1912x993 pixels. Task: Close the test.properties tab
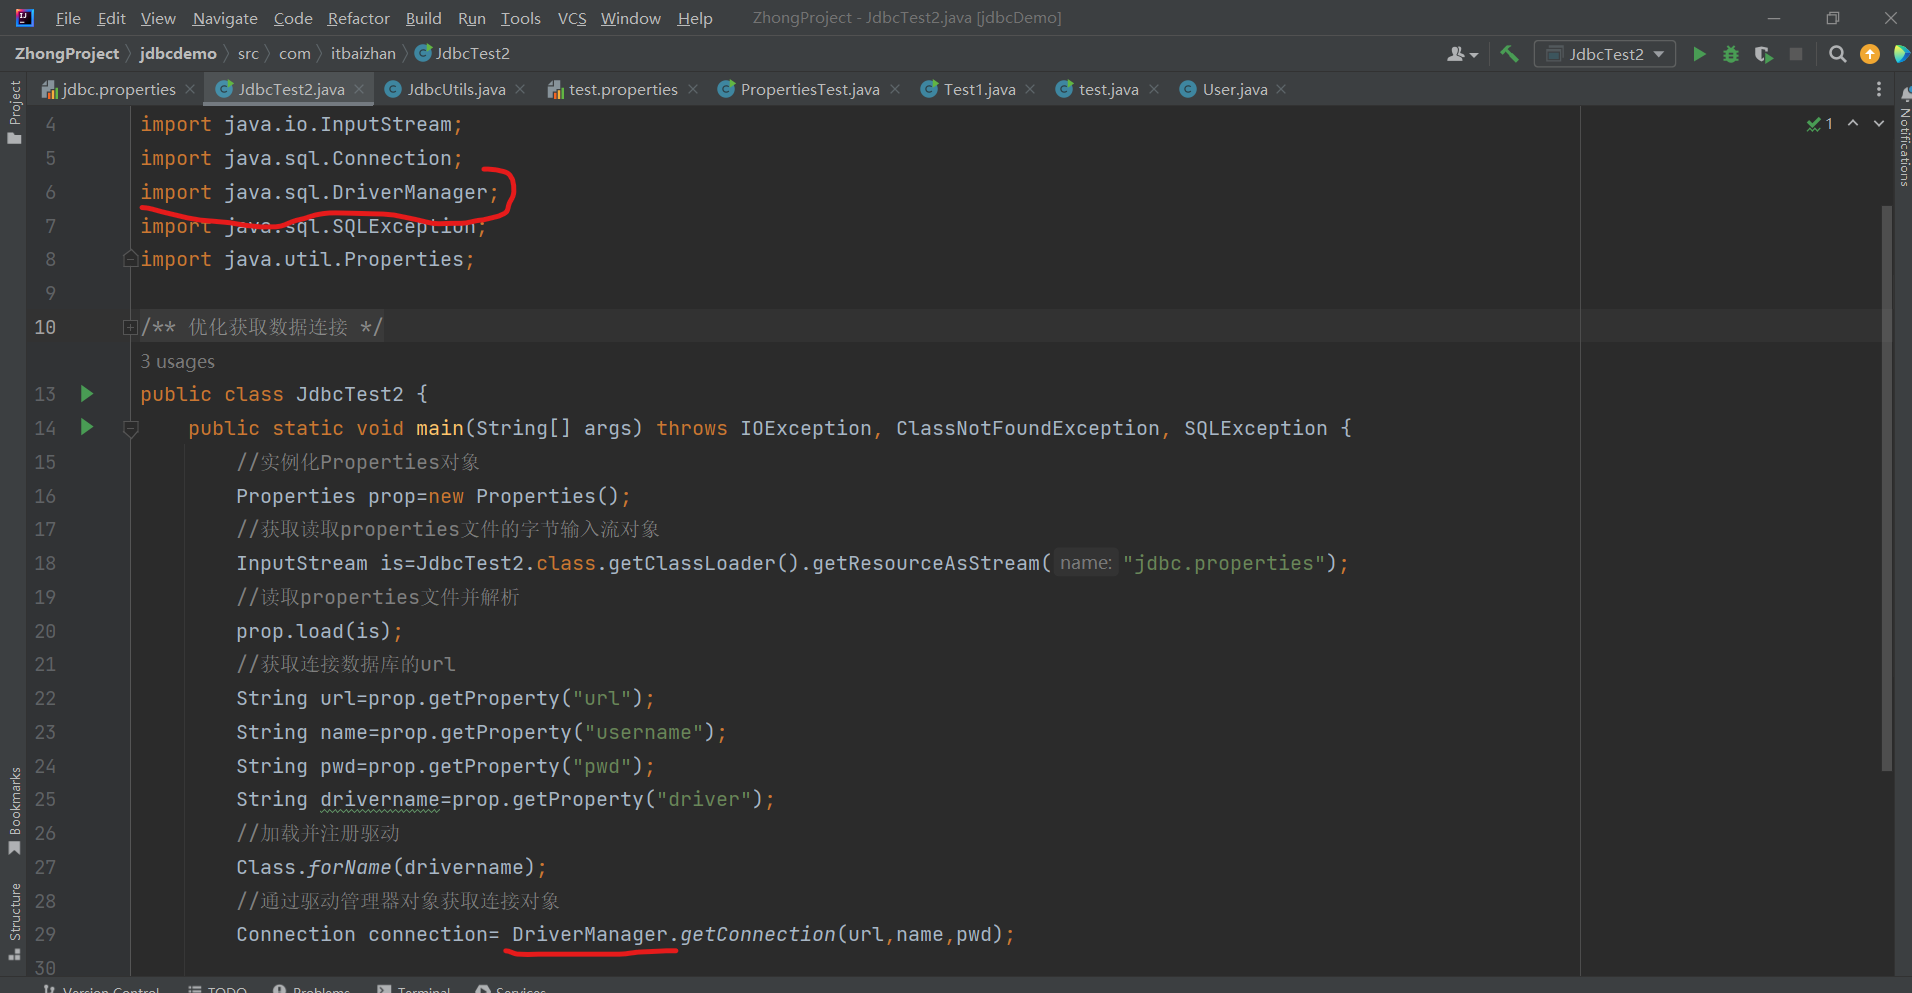pos(693,89)
